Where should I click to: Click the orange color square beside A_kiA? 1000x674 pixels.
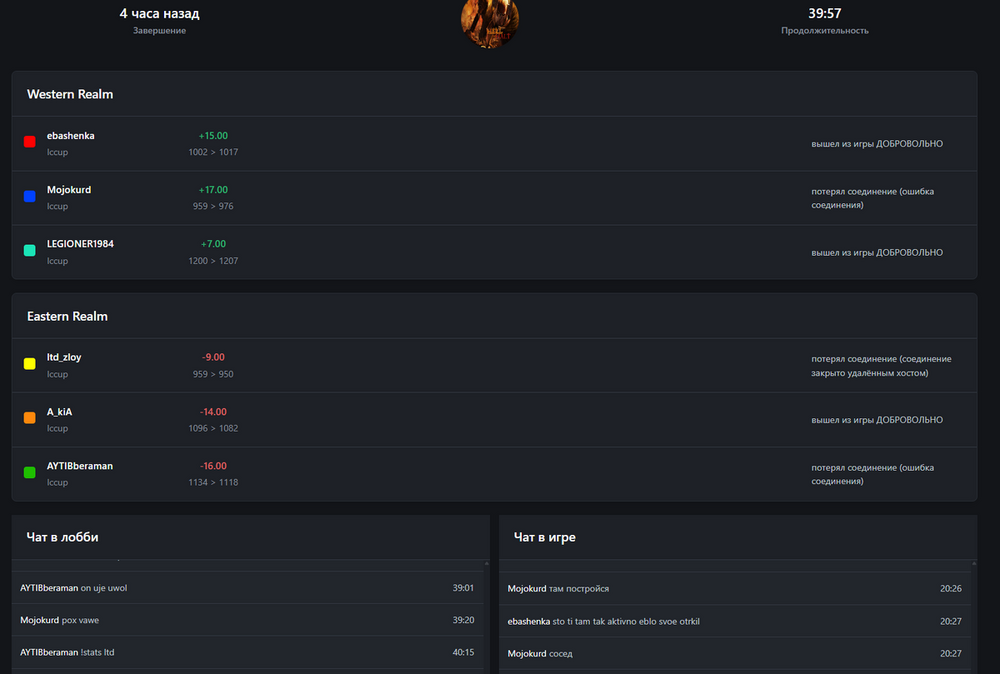tap(30, 418)
